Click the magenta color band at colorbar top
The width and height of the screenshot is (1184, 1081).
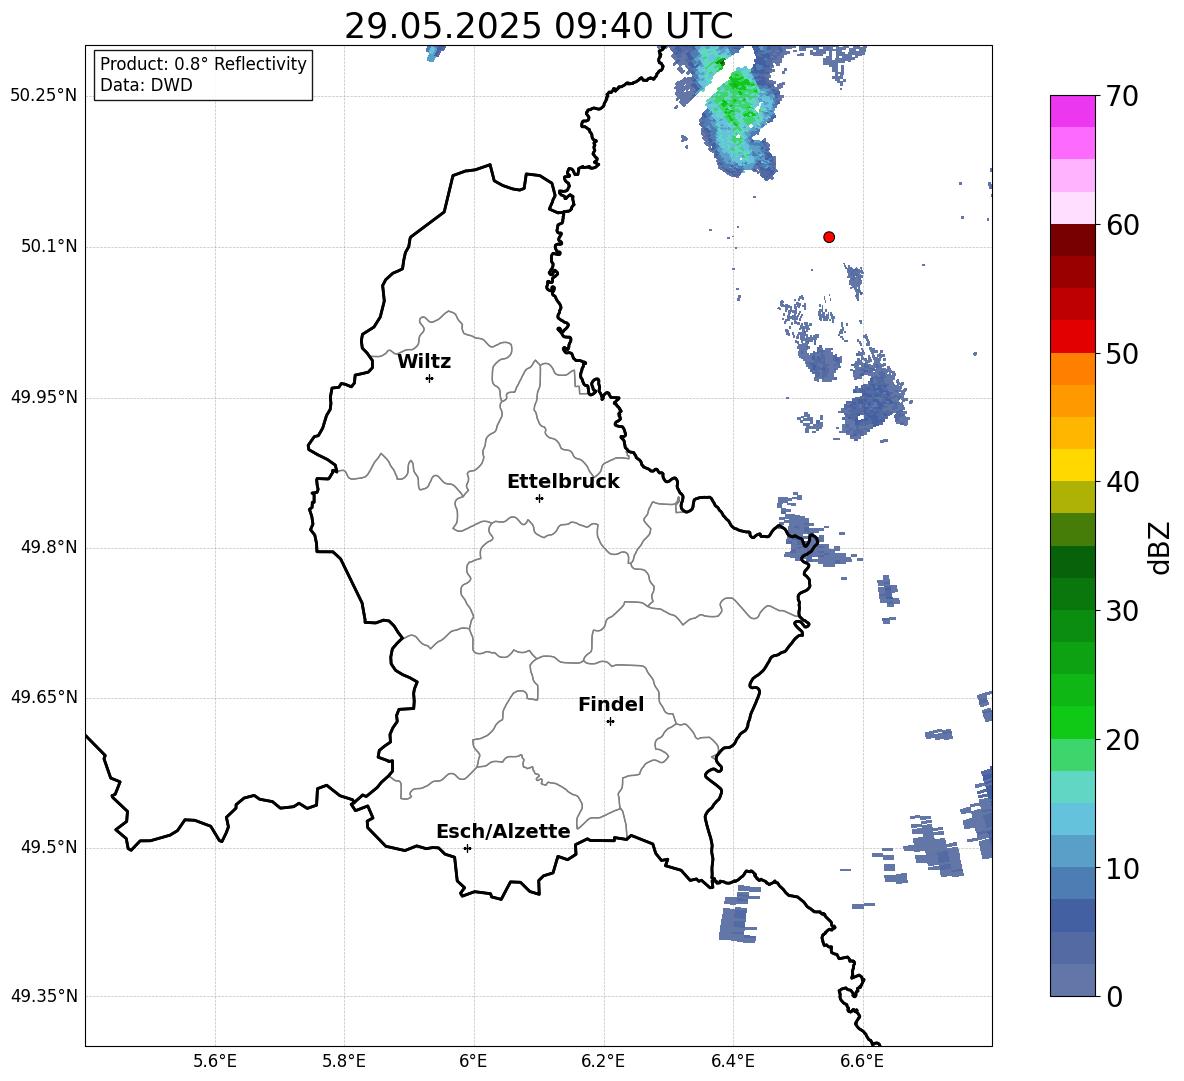(1072, 111)
